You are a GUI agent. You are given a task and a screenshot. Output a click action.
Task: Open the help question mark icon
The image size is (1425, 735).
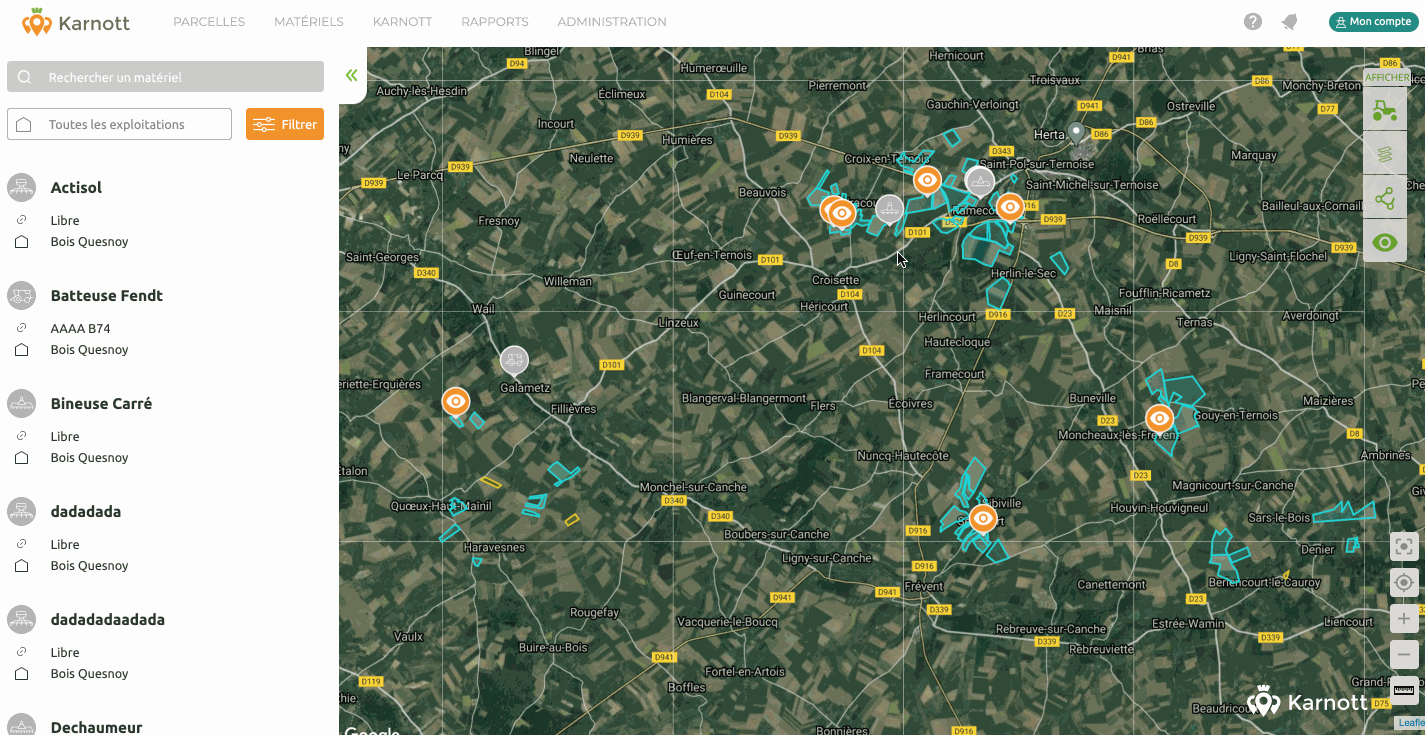coord(1253,22)
